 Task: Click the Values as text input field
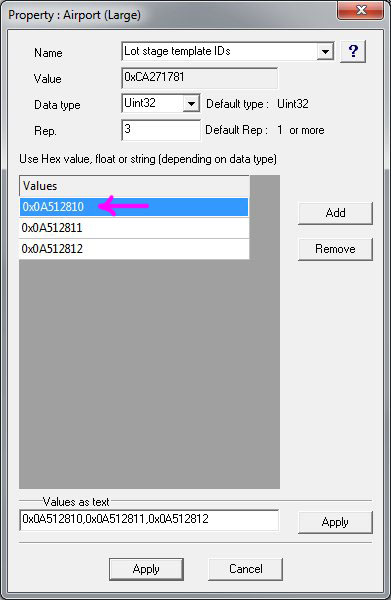point(149,520)
